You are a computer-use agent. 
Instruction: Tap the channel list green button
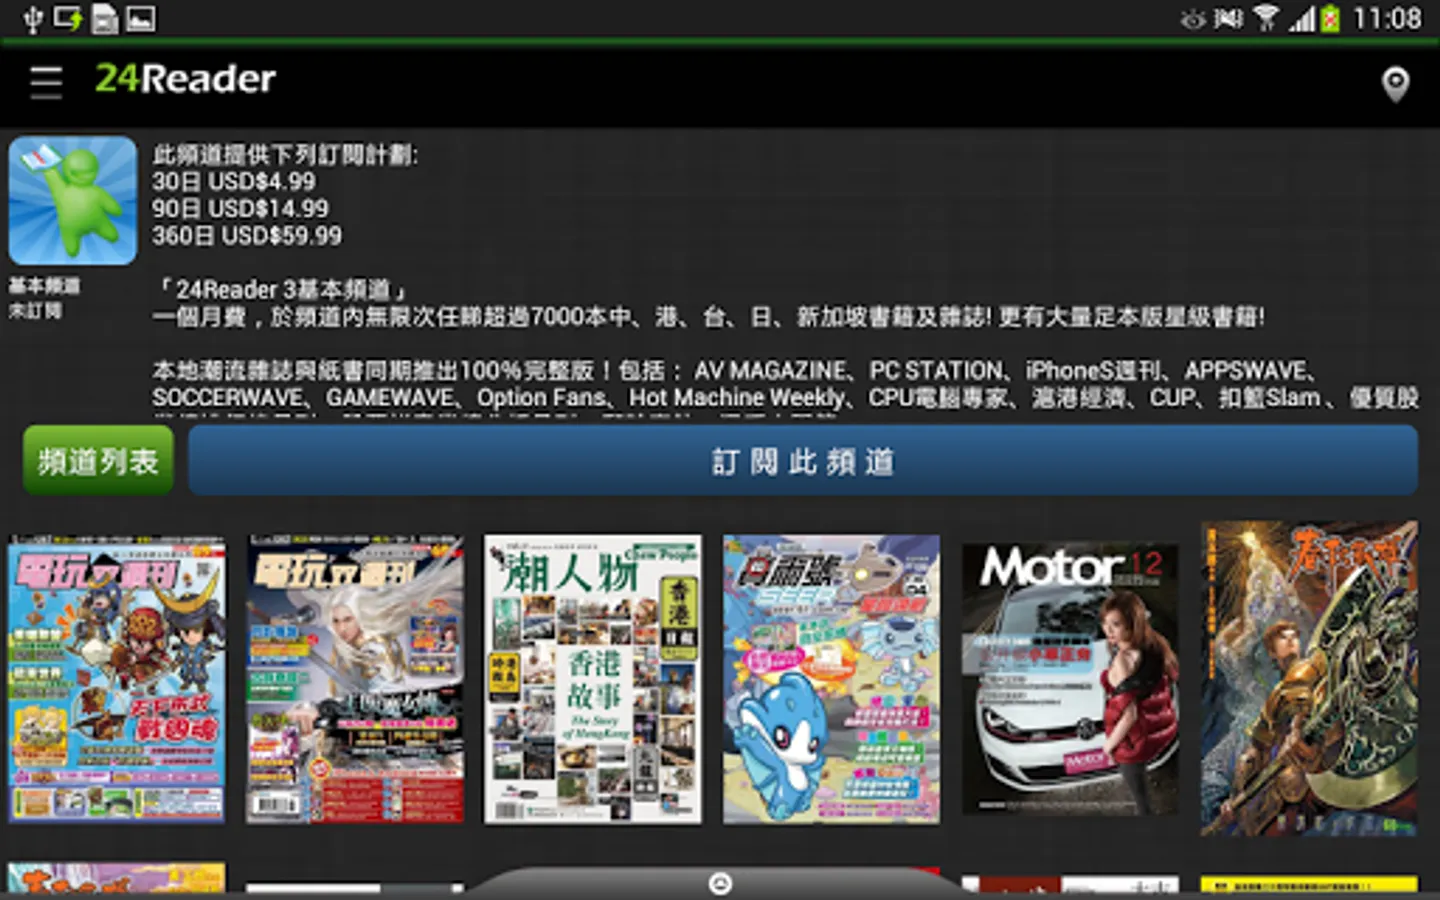[98, 461]
